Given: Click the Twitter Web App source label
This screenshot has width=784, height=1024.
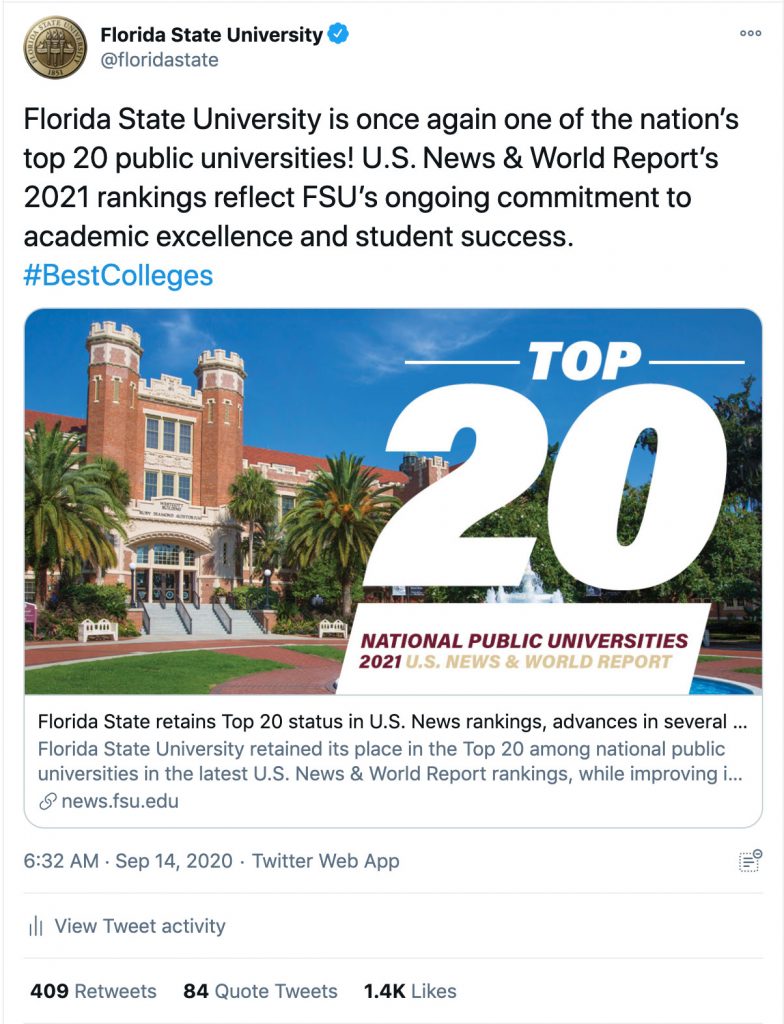Looking at the screenshot, I should point(325,861).
